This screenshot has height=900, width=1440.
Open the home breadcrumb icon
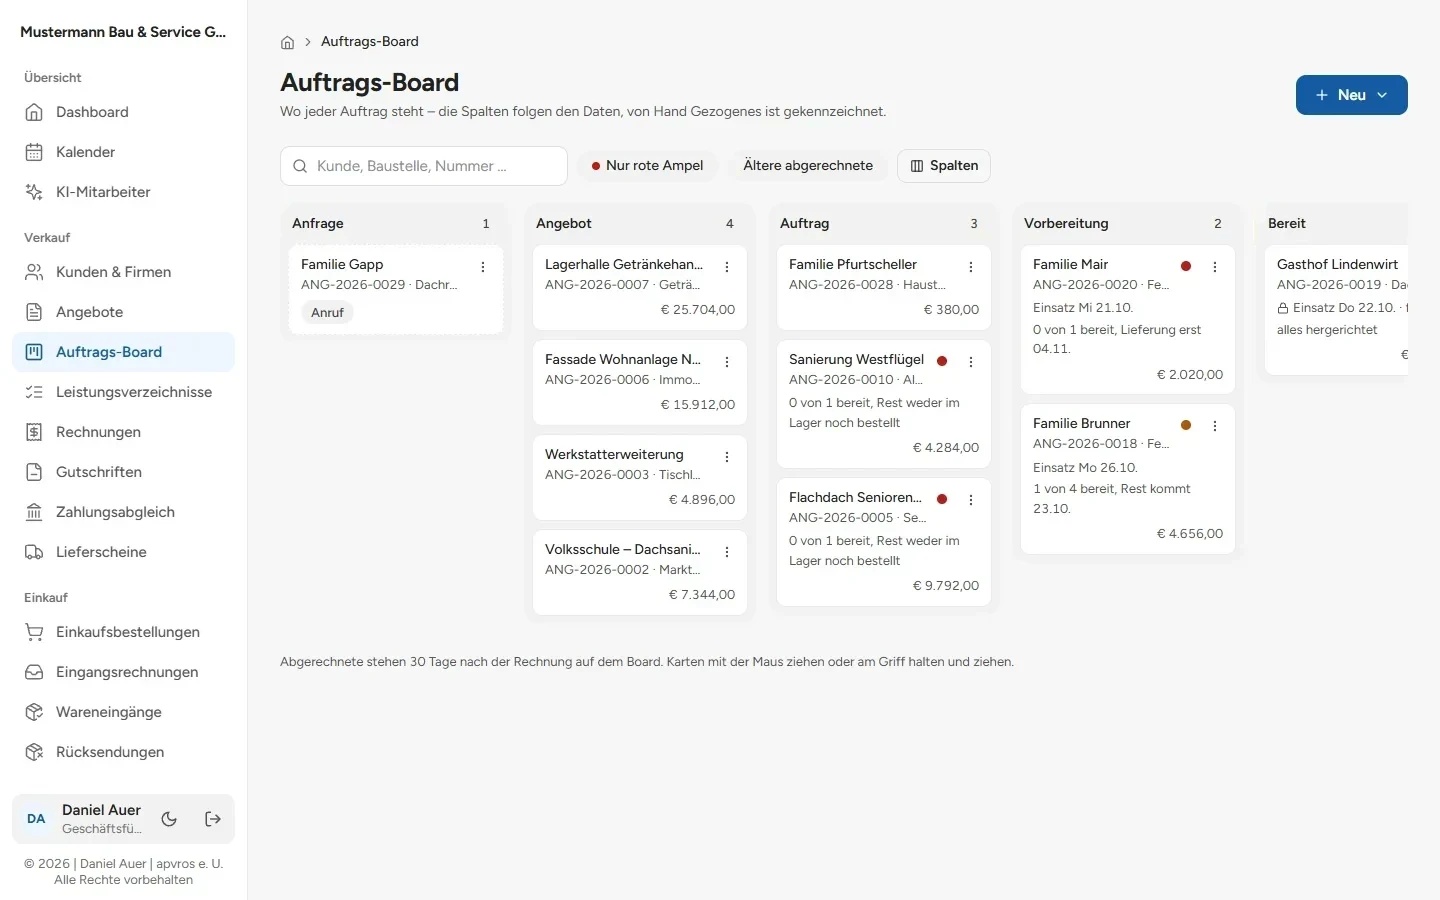pyautogui.click(x=287, y=42)
